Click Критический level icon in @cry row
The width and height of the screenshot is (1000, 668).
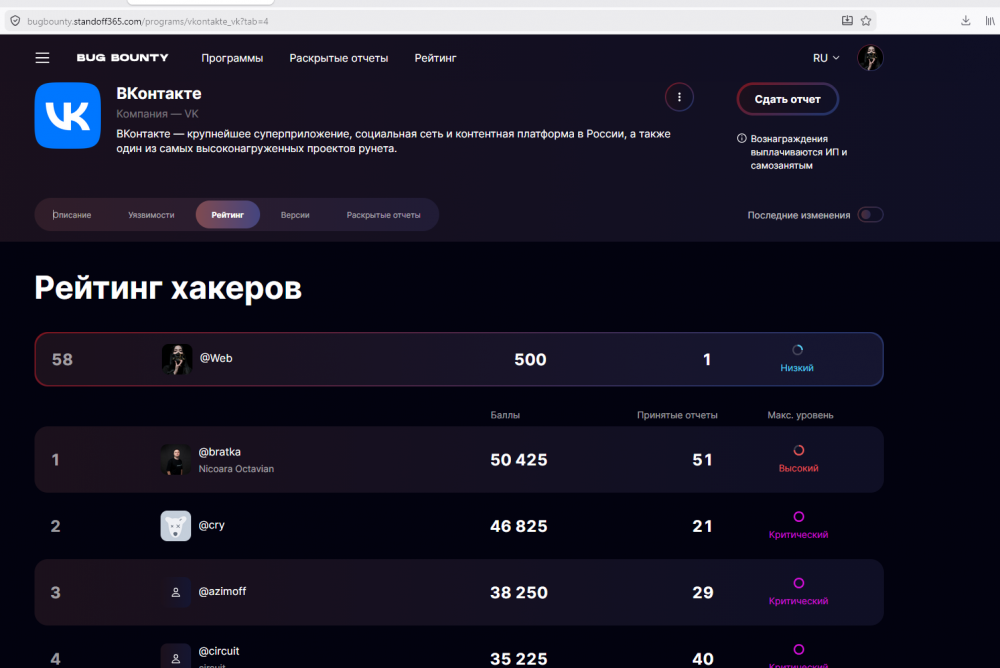[798, 517]
